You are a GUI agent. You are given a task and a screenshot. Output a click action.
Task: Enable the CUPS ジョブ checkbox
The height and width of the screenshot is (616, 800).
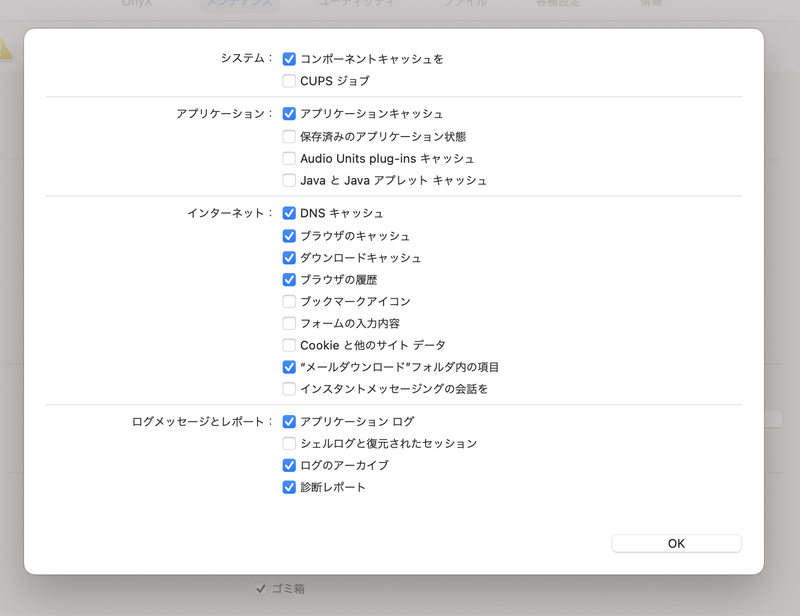(x=290, y=81)
